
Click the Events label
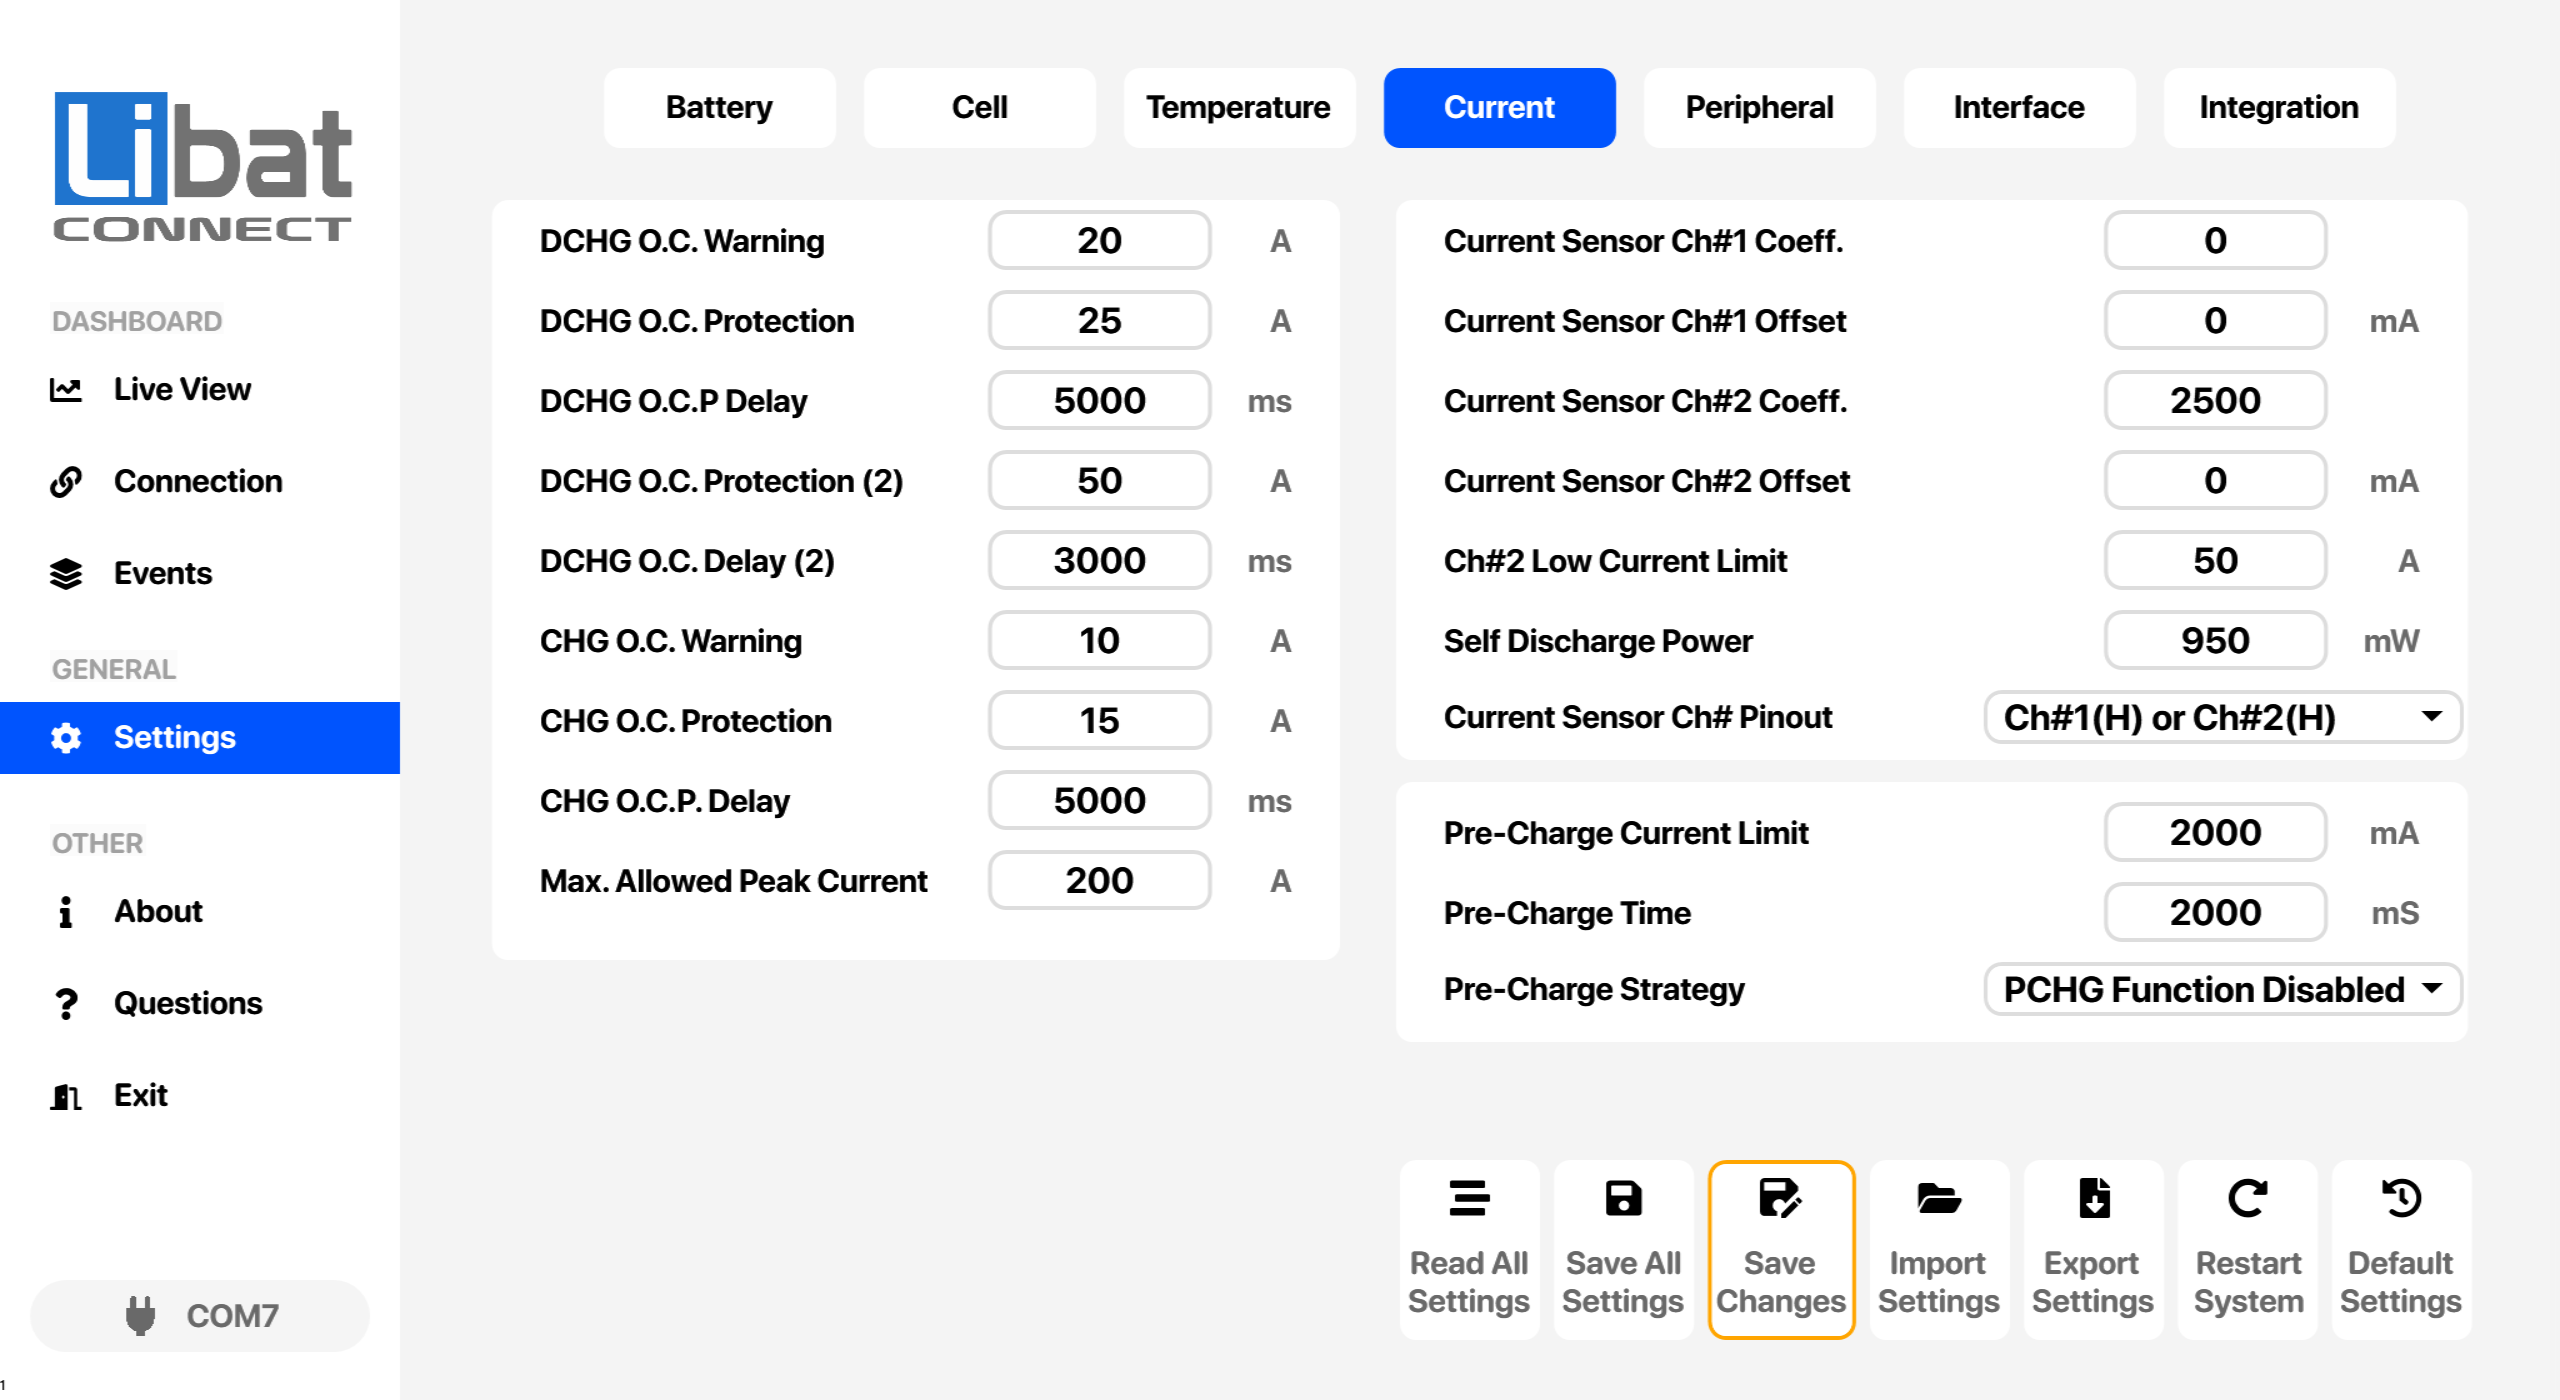[x=163, y=573]
